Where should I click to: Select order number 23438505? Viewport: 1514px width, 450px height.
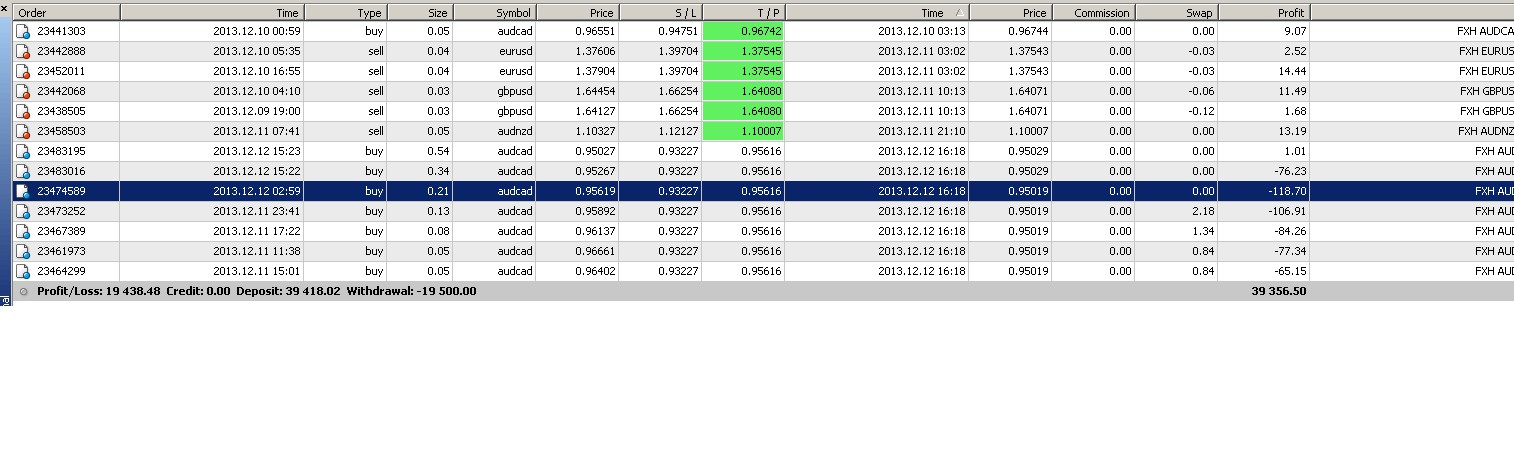tap(61, 111)
